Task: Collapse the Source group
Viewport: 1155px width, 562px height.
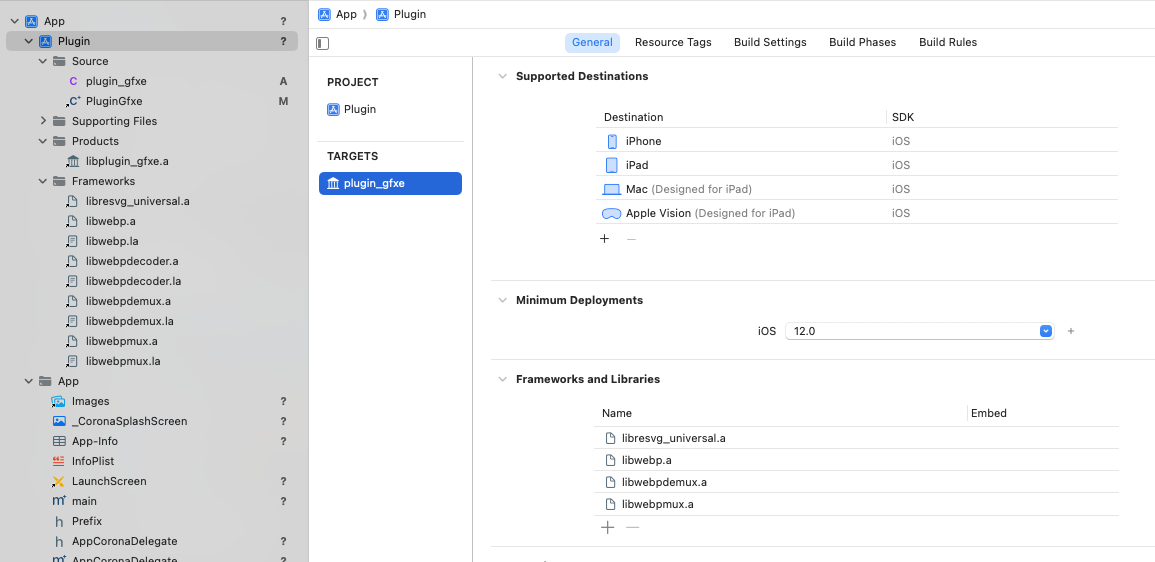Action: click(x=43, y=61)
